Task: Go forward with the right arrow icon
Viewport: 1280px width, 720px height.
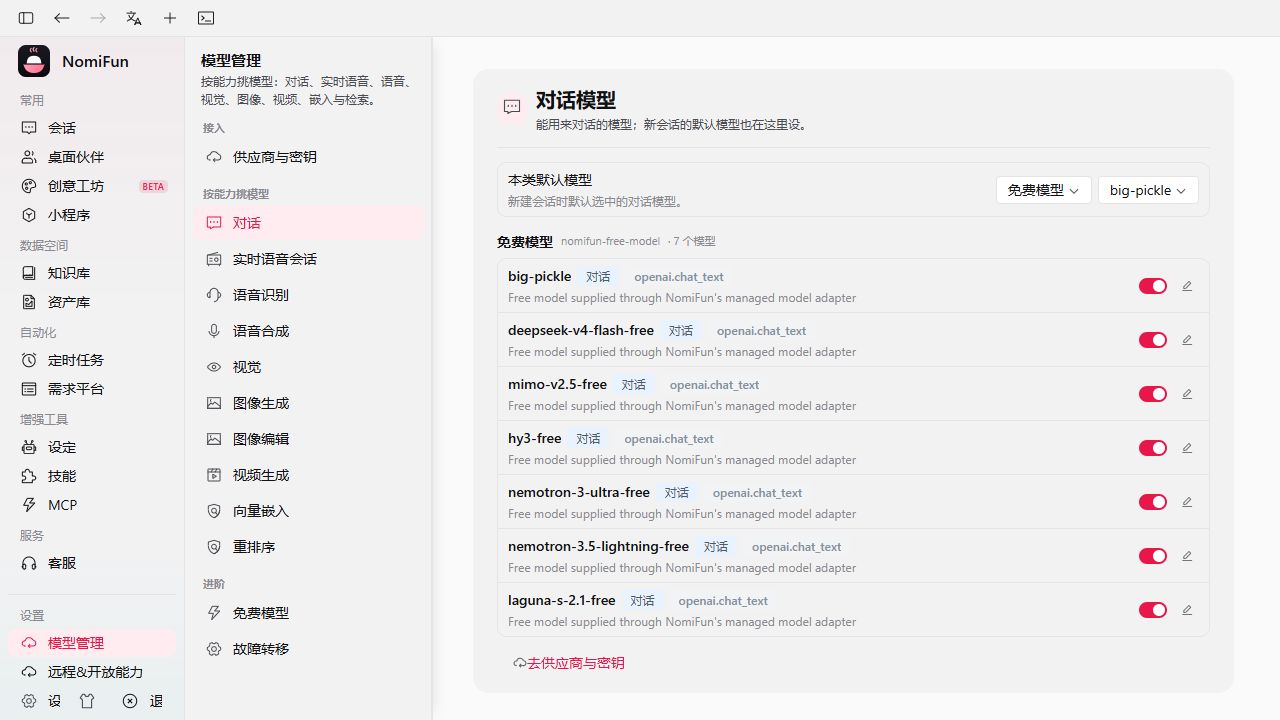Action: pos(98,18)
